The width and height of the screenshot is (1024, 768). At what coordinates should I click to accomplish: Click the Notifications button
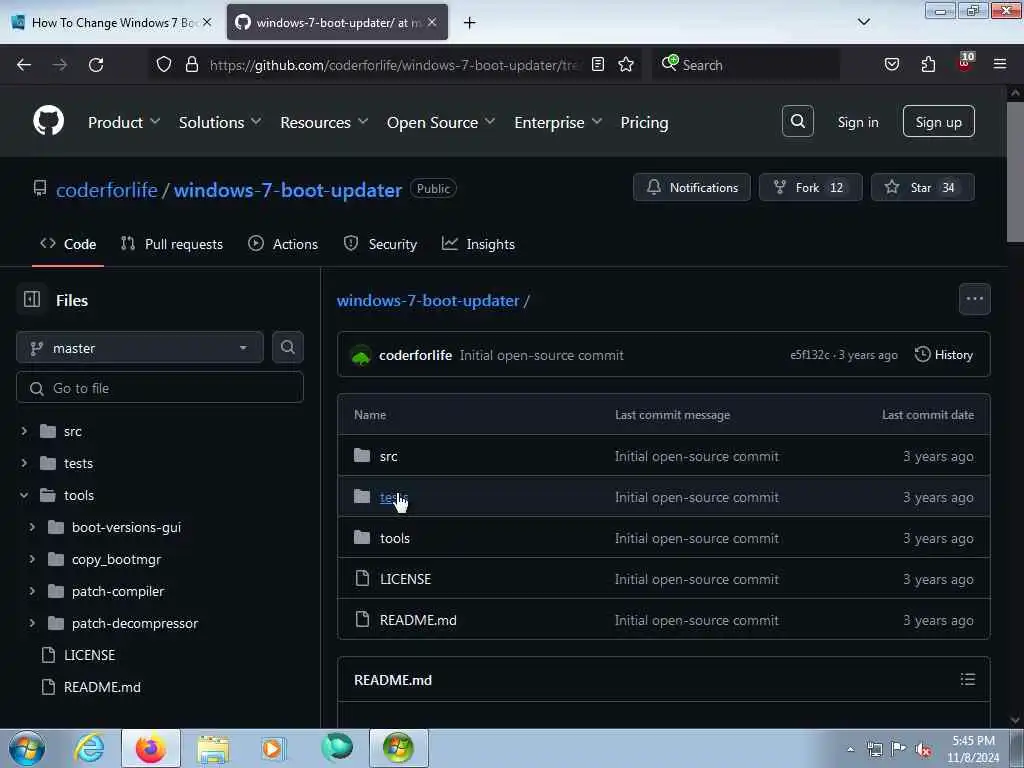point(692,187)
